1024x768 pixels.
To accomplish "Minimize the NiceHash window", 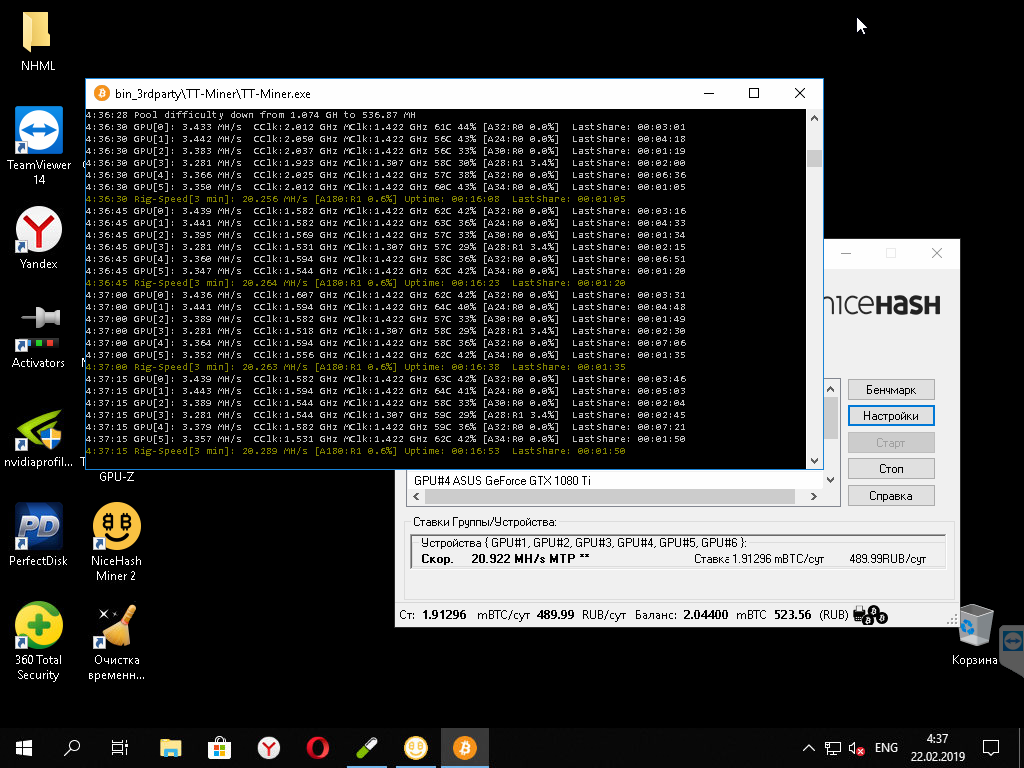I will coord(846,253).
